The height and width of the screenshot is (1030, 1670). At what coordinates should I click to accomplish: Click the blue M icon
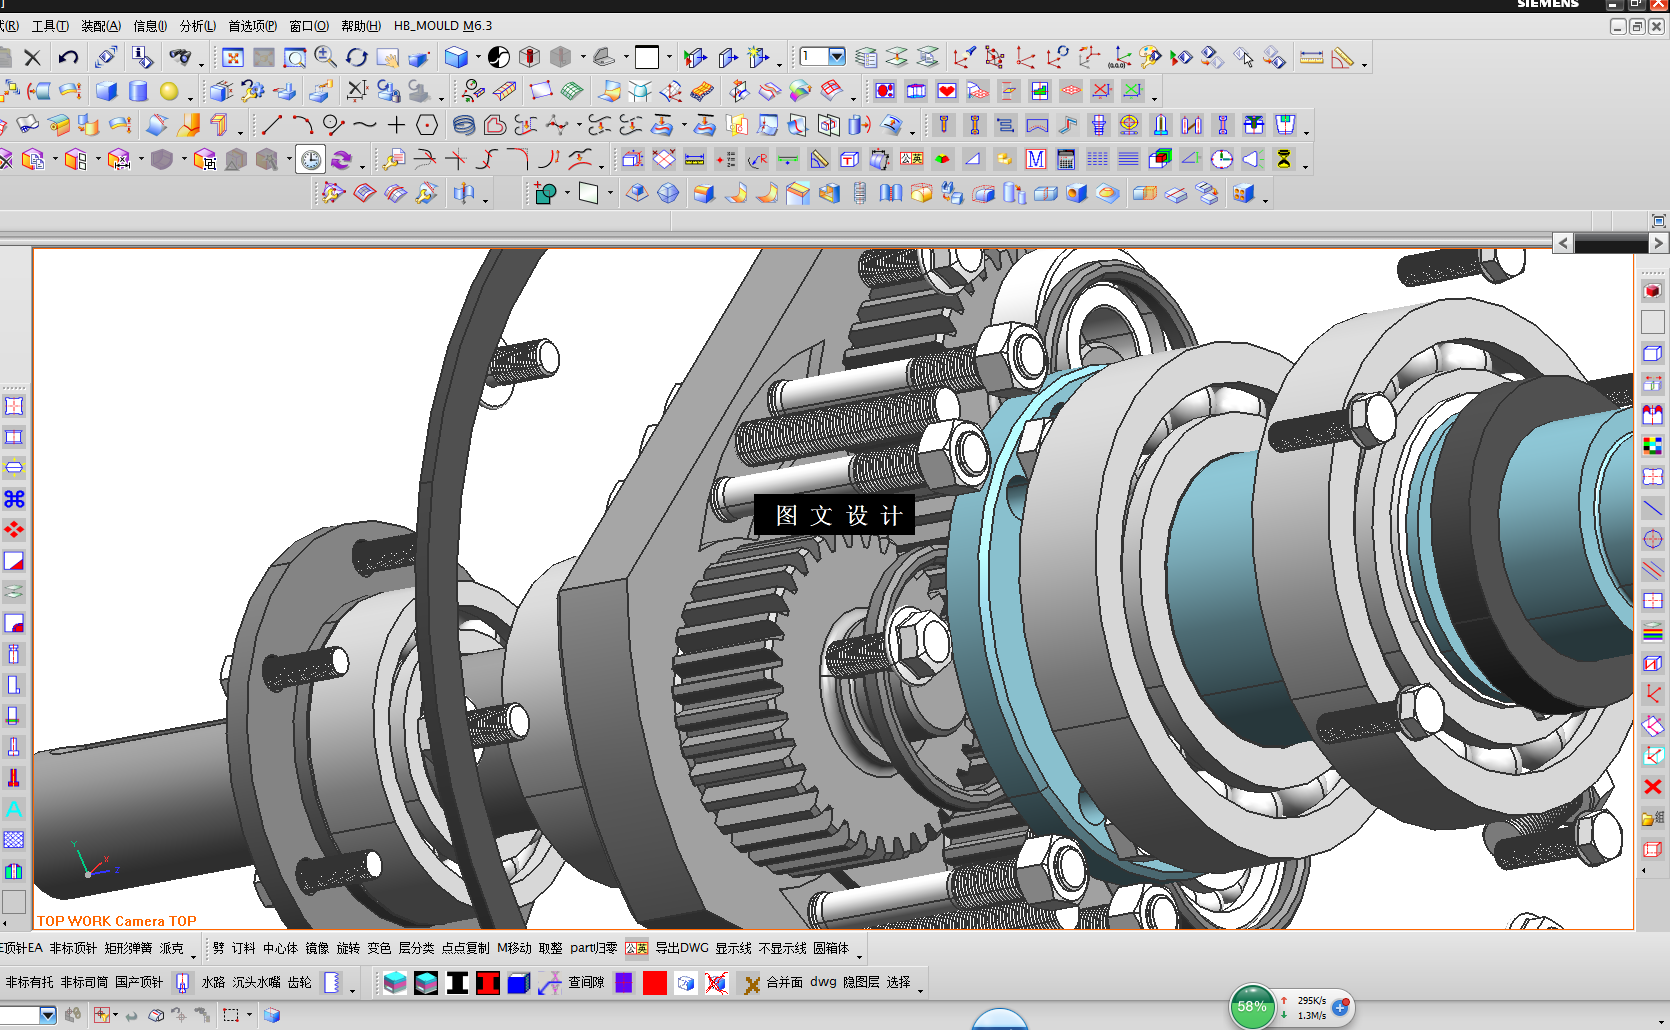click(1036, 159)
